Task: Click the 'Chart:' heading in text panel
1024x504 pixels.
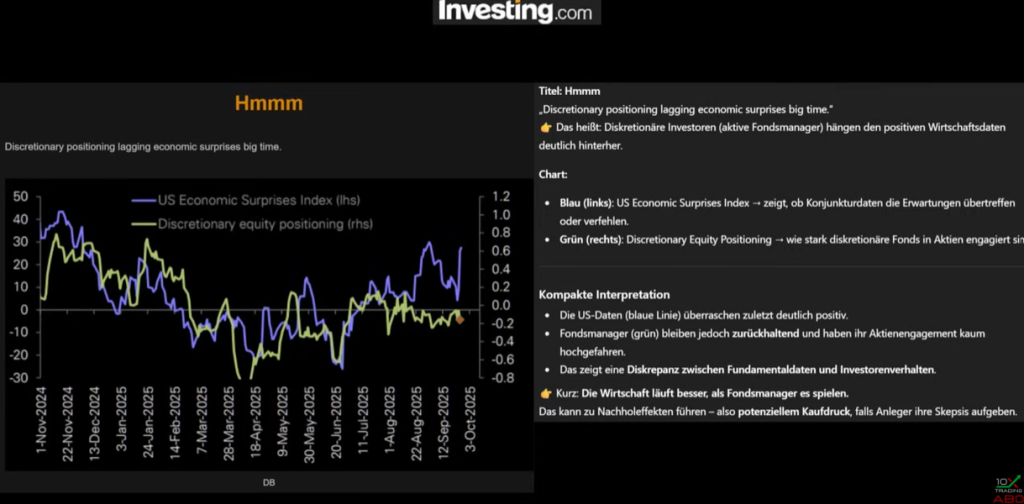Action: pyautogui.click(x=553, y=174)
